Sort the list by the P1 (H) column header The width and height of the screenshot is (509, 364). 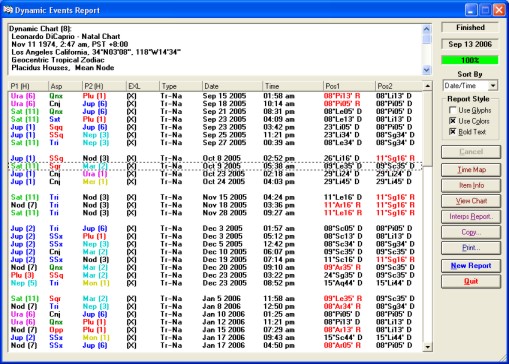click(28, 86)
